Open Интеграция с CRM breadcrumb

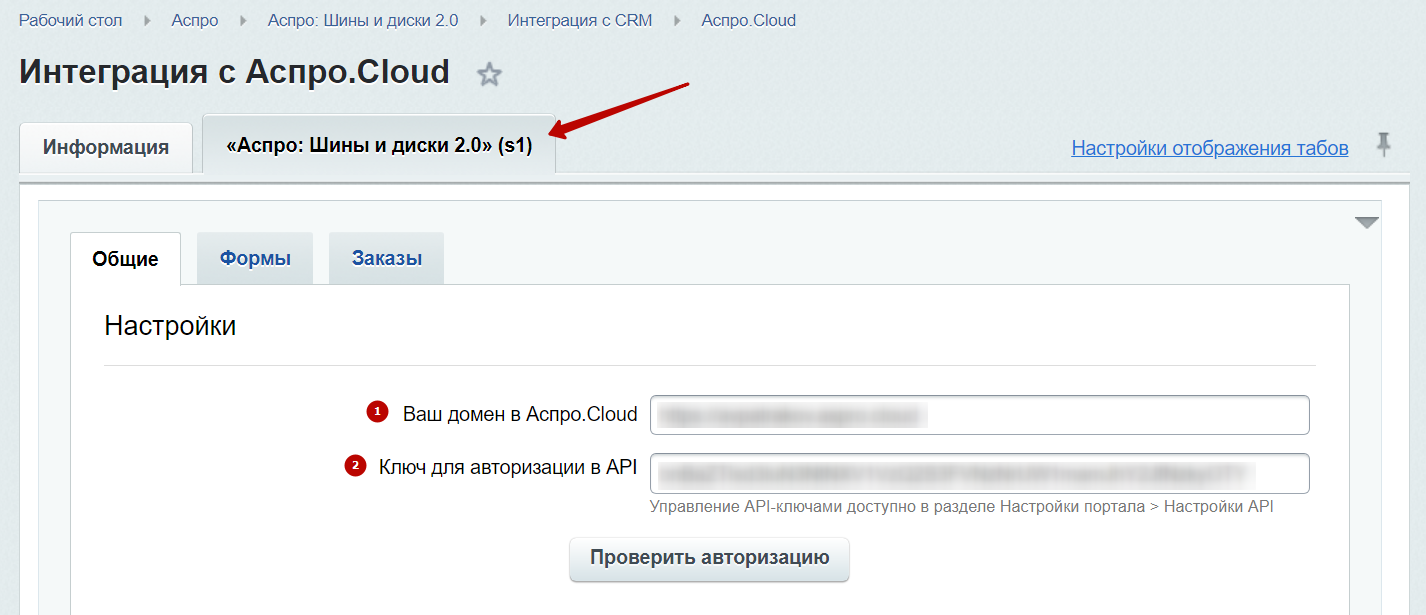pos(580,20)
